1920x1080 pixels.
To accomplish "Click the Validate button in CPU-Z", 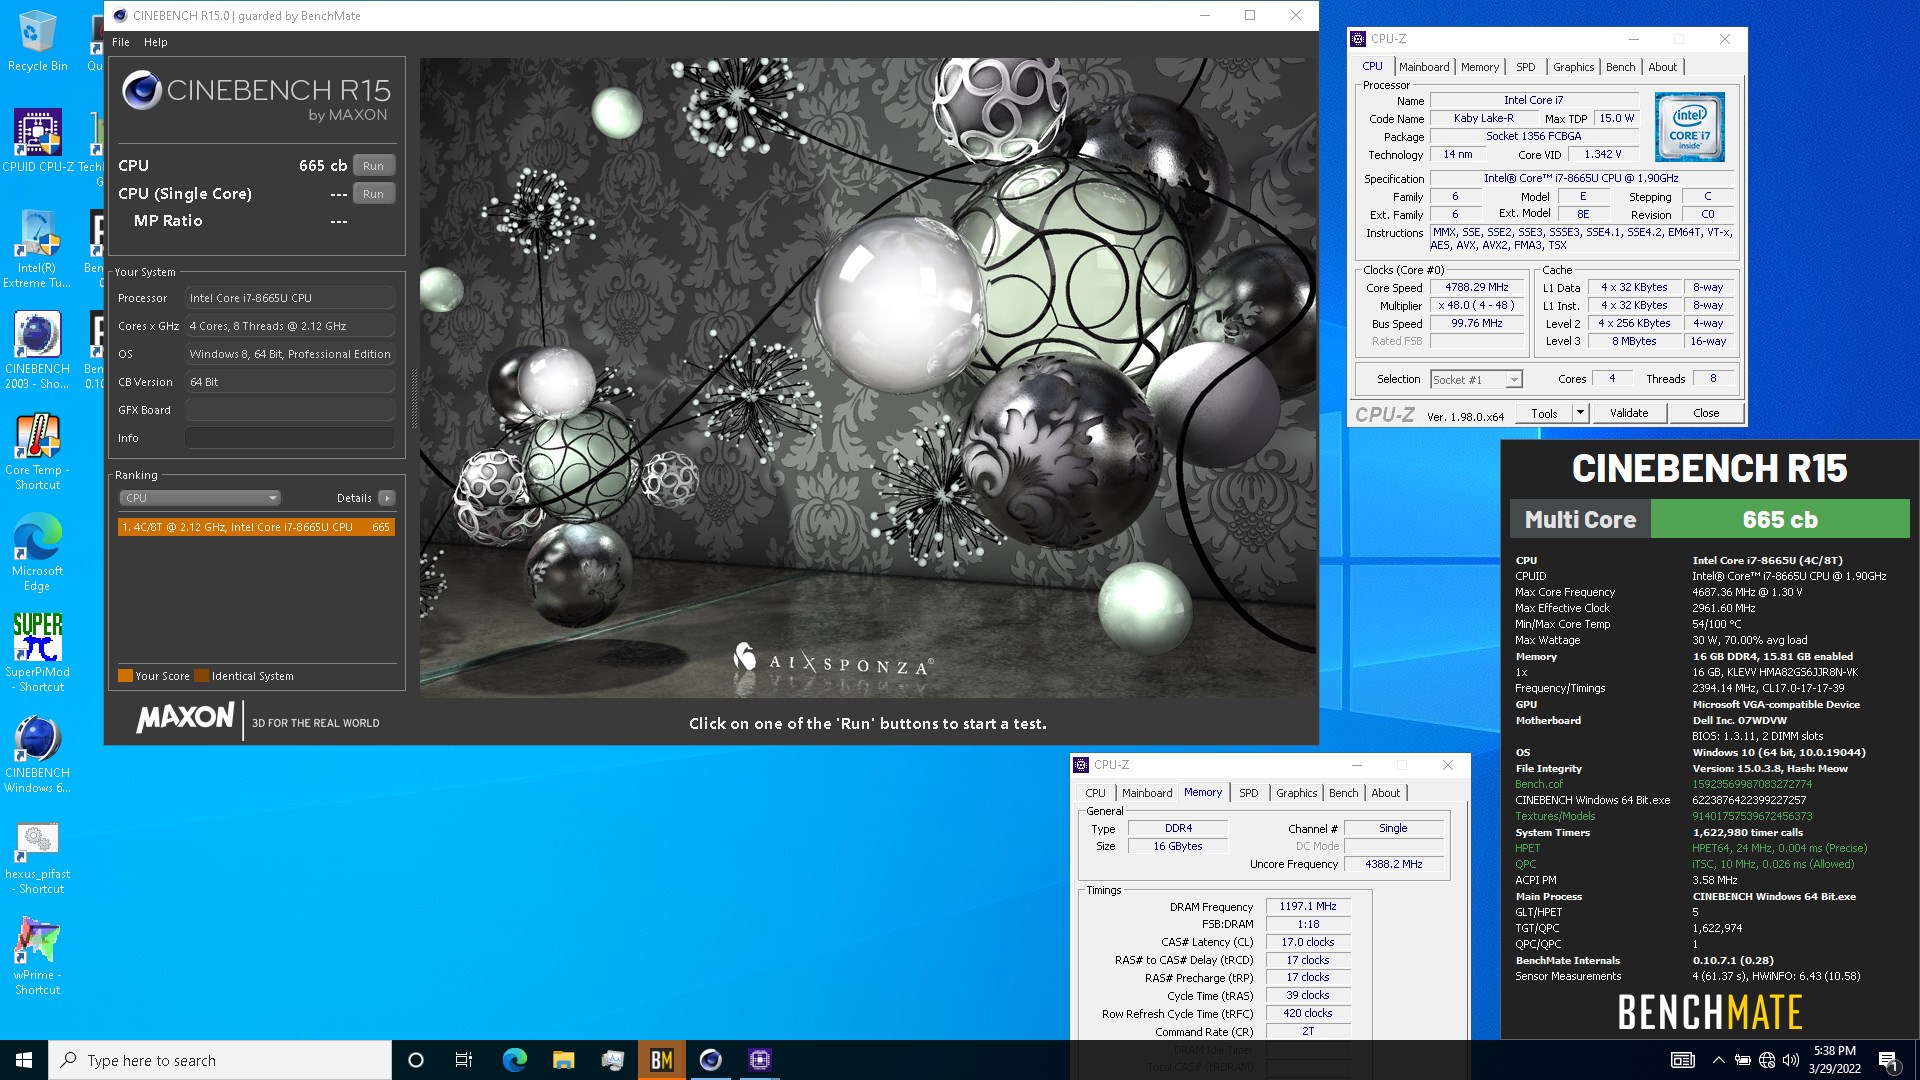I will tap(1629, 414).
